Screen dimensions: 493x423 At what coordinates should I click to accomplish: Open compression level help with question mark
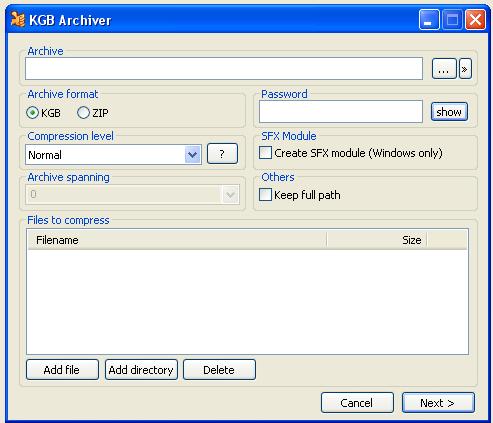point(222,154)
